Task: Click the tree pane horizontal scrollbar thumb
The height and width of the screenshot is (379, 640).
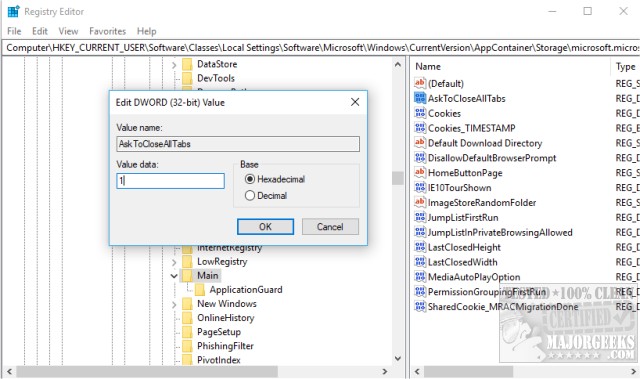Action: (147, 371)
